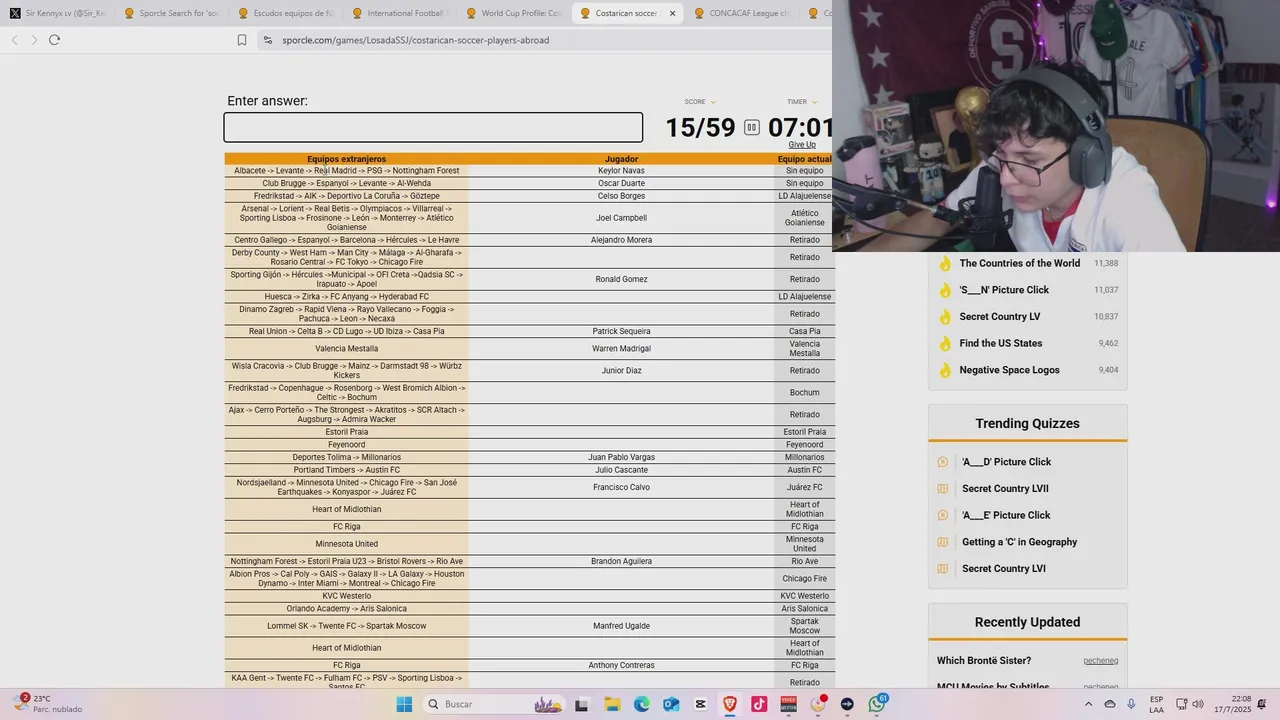This screenshot has width=1280, height=720.
Task: Open Outlook from the taskbar
Action: [671, 704]
